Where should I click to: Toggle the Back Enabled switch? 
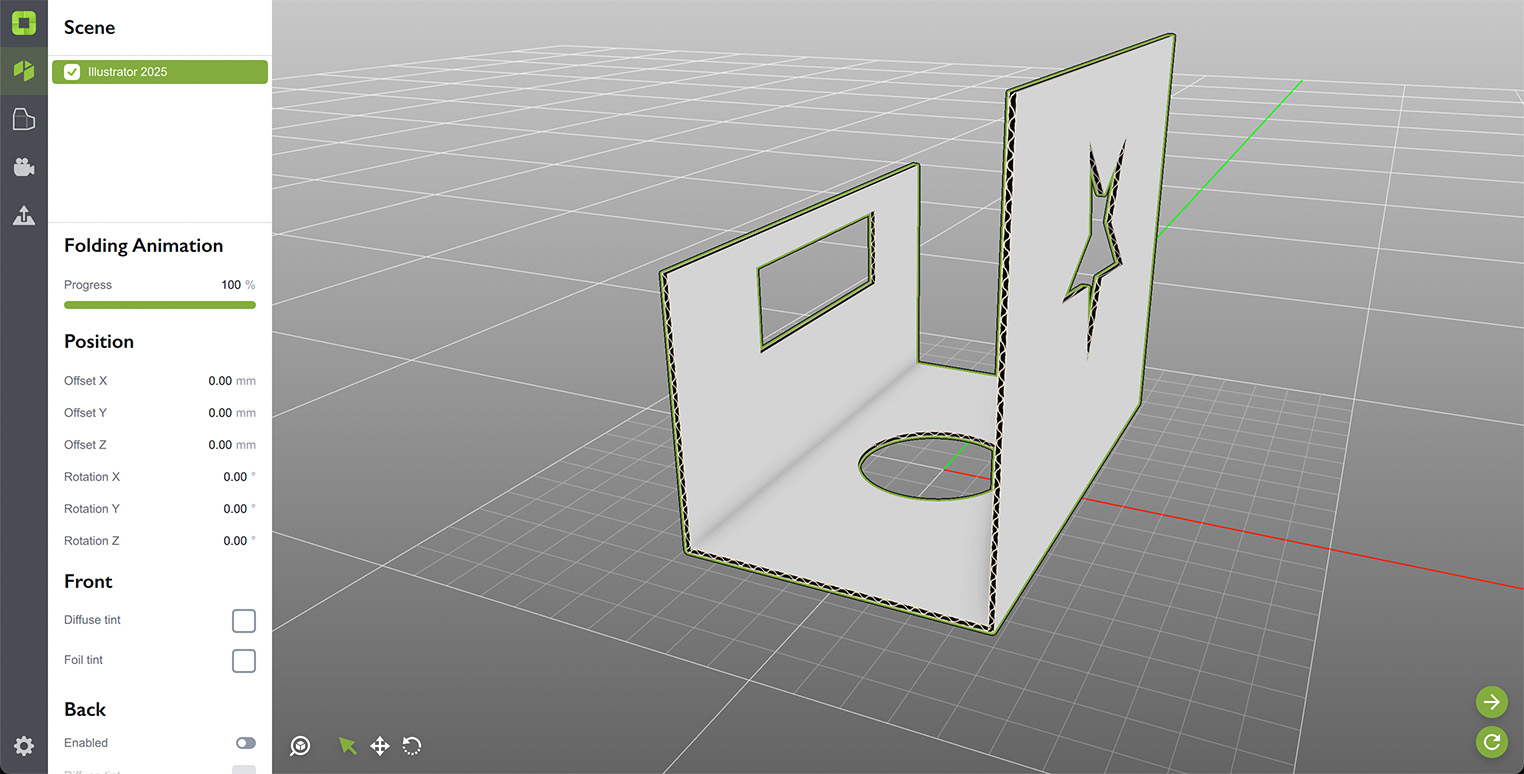pyautogui.click(x=245, y=743)
